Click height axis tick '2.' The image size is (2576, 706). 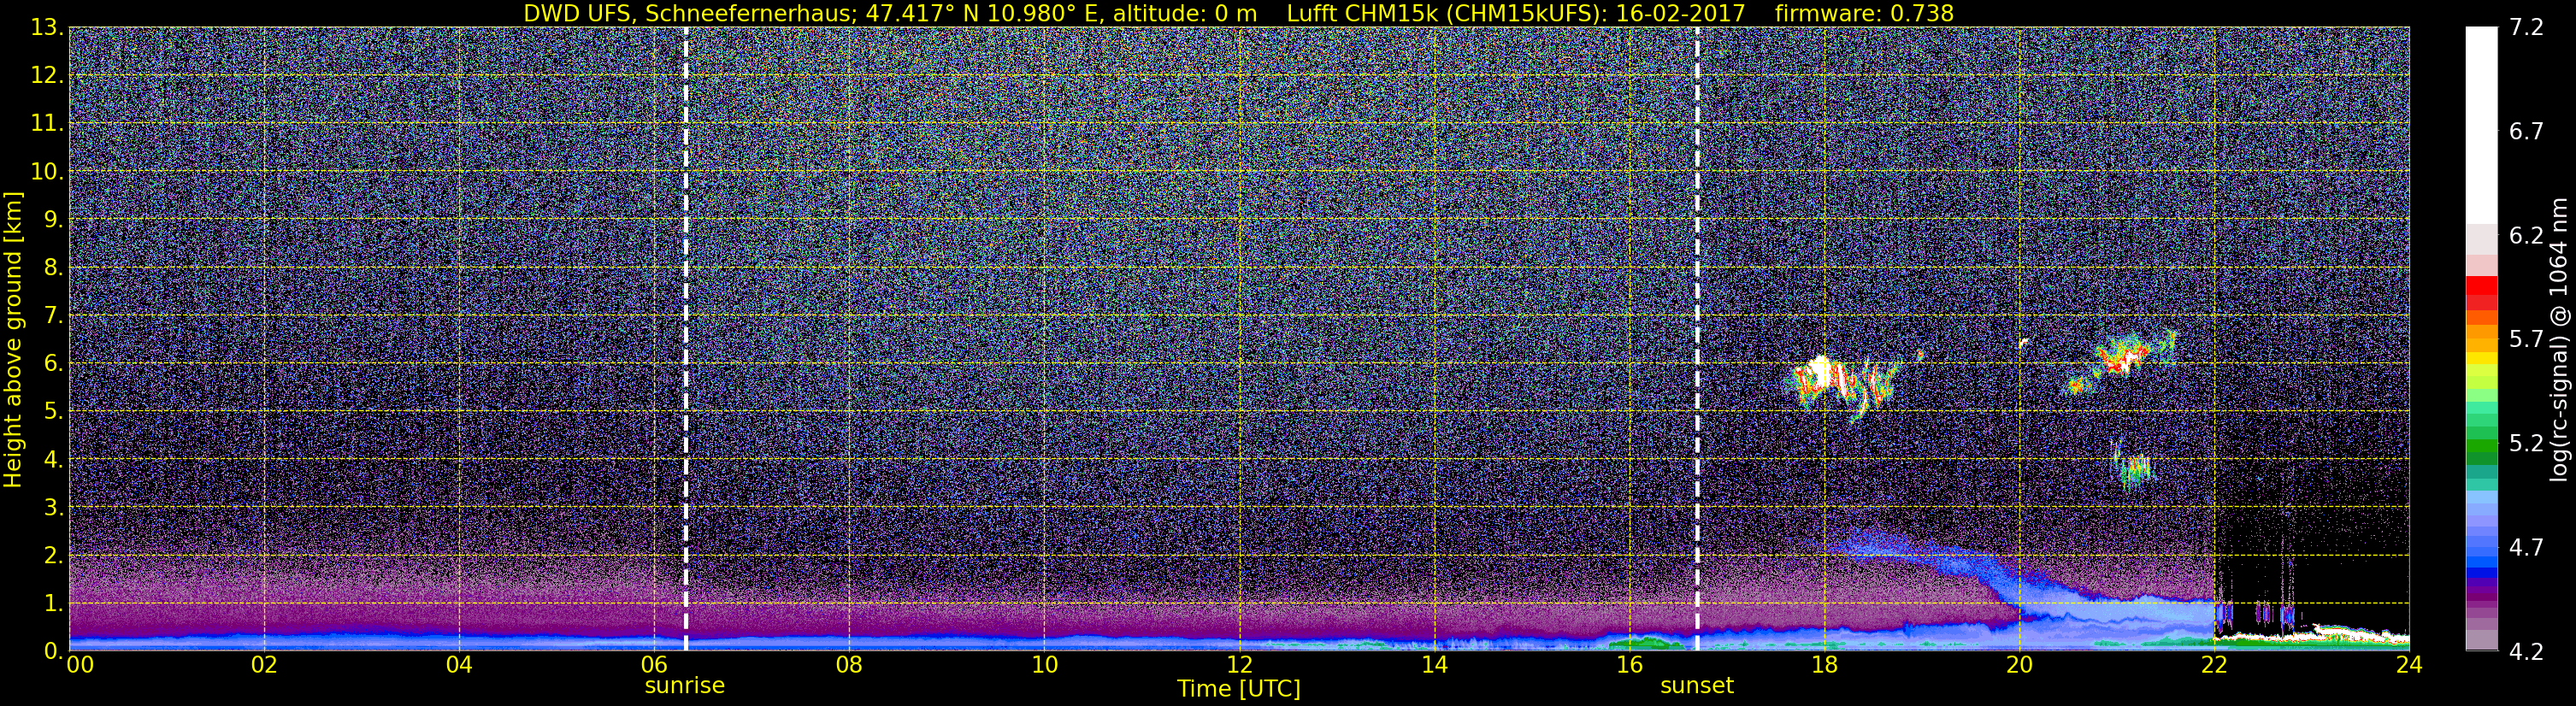click(x=54, y=556)
